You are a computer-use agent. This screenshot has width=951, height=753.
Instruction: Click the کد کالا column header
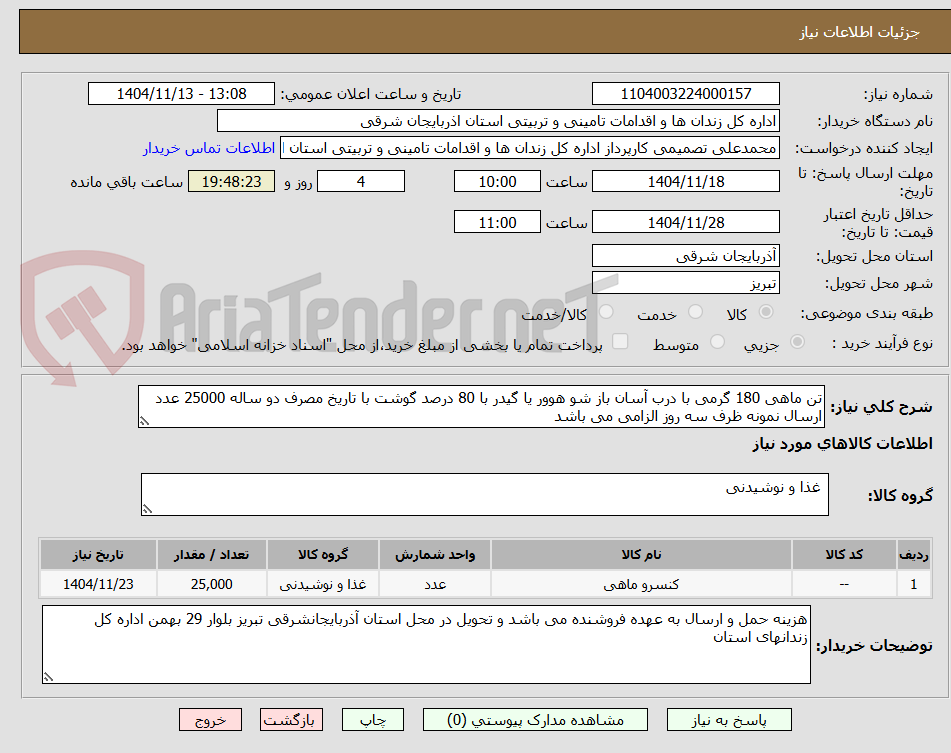[x=844, y=554]
